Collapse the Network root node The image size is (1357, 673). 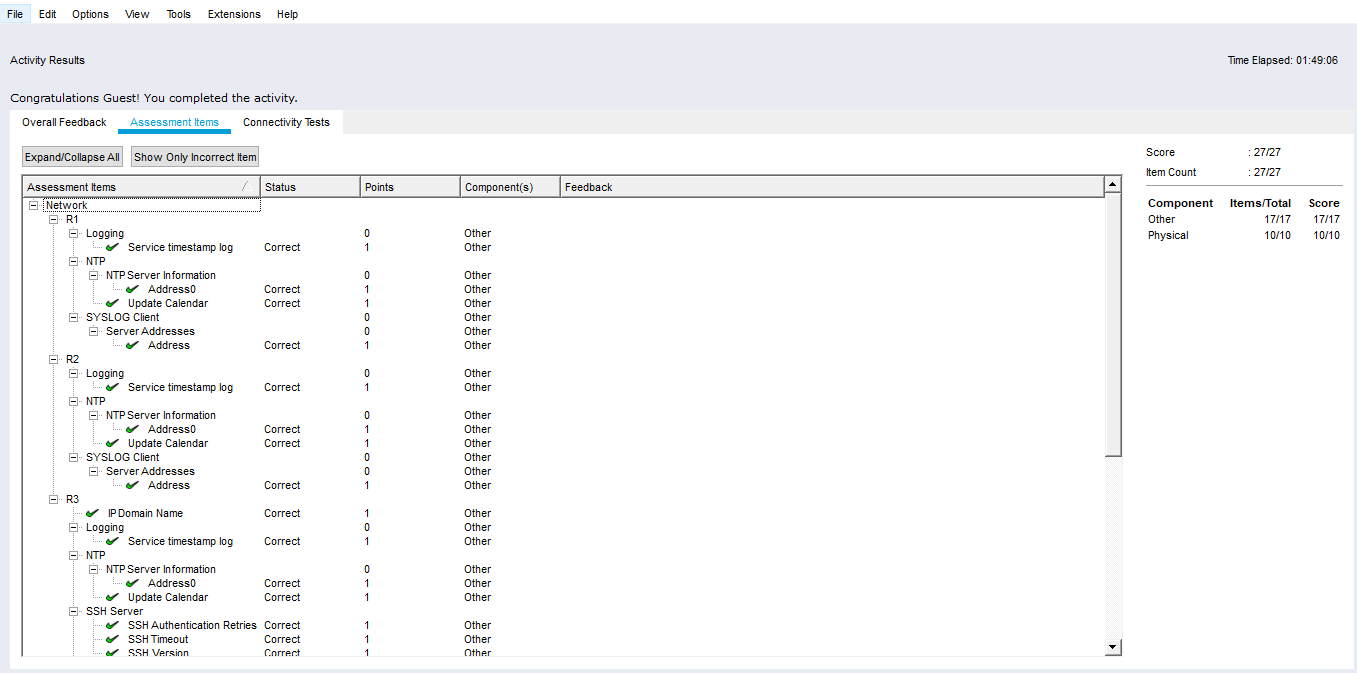tap(34, 205)
